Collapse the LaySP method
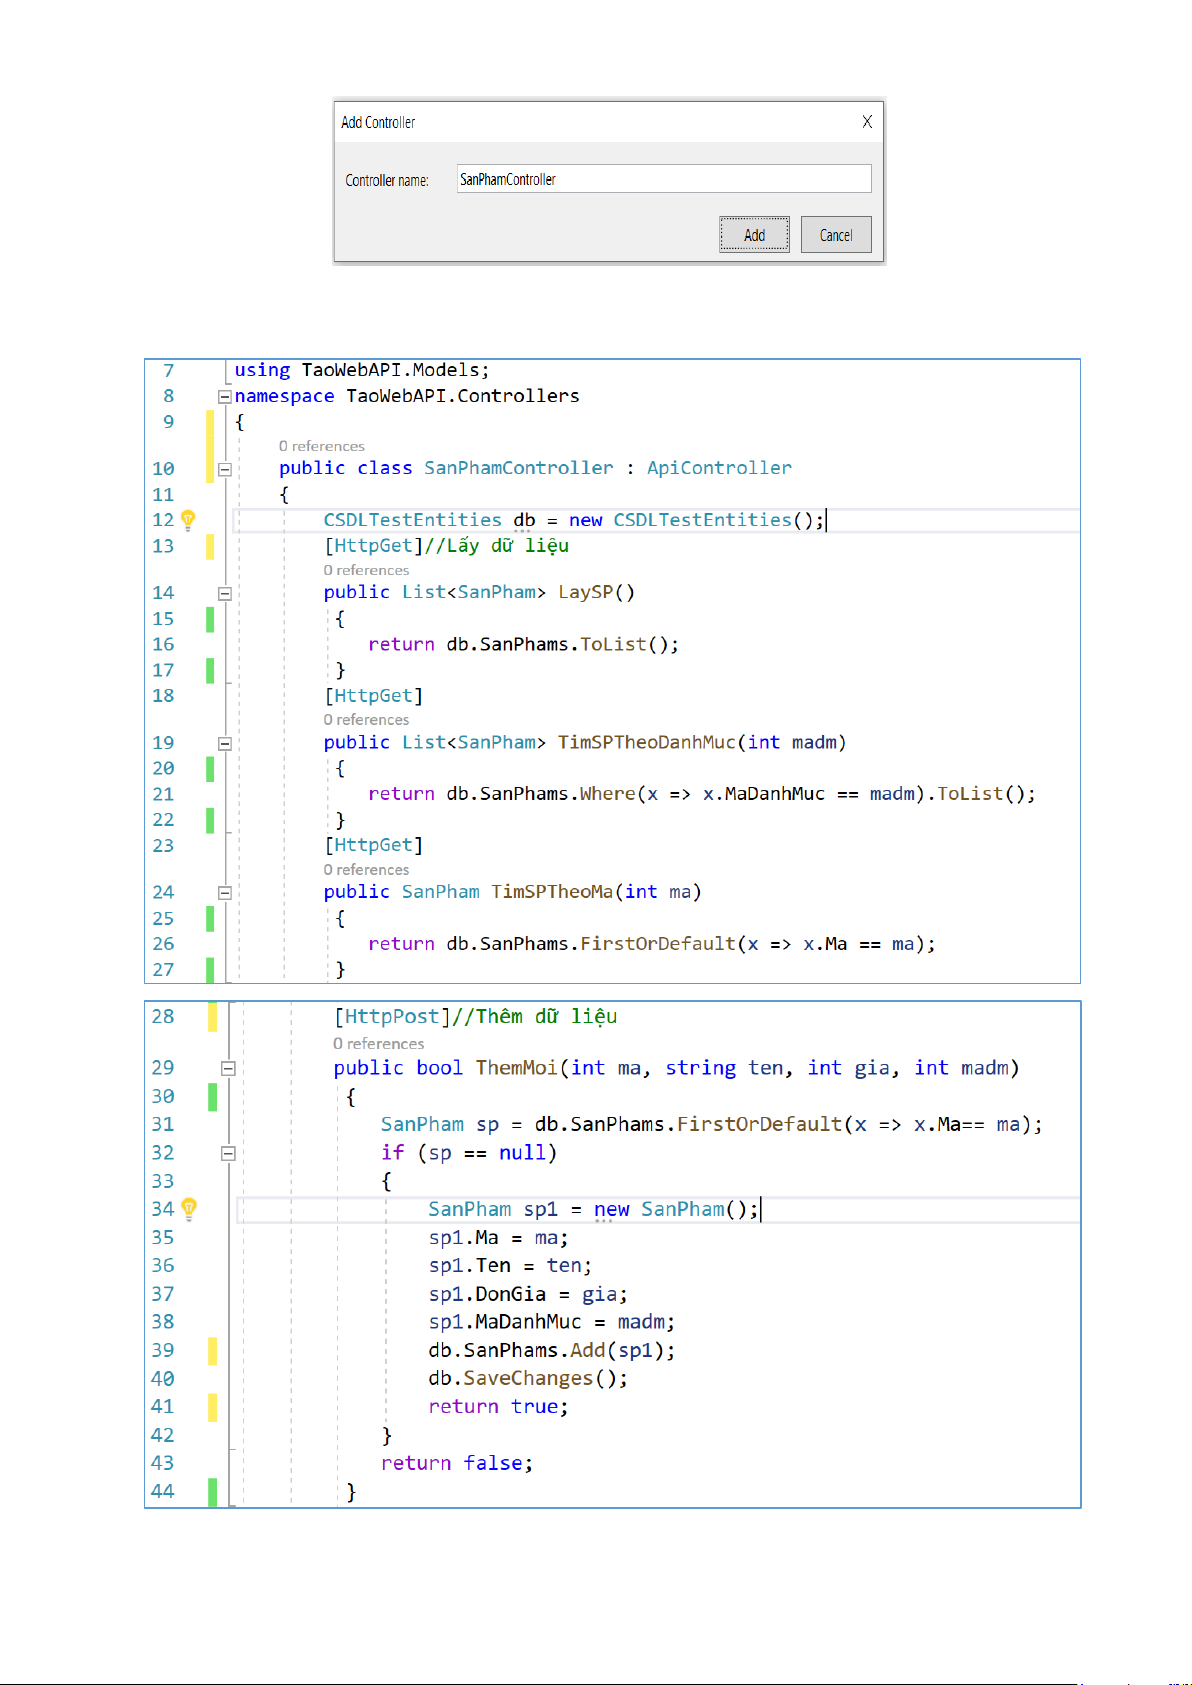The image size is (1192, 1685). click(225, 593)
